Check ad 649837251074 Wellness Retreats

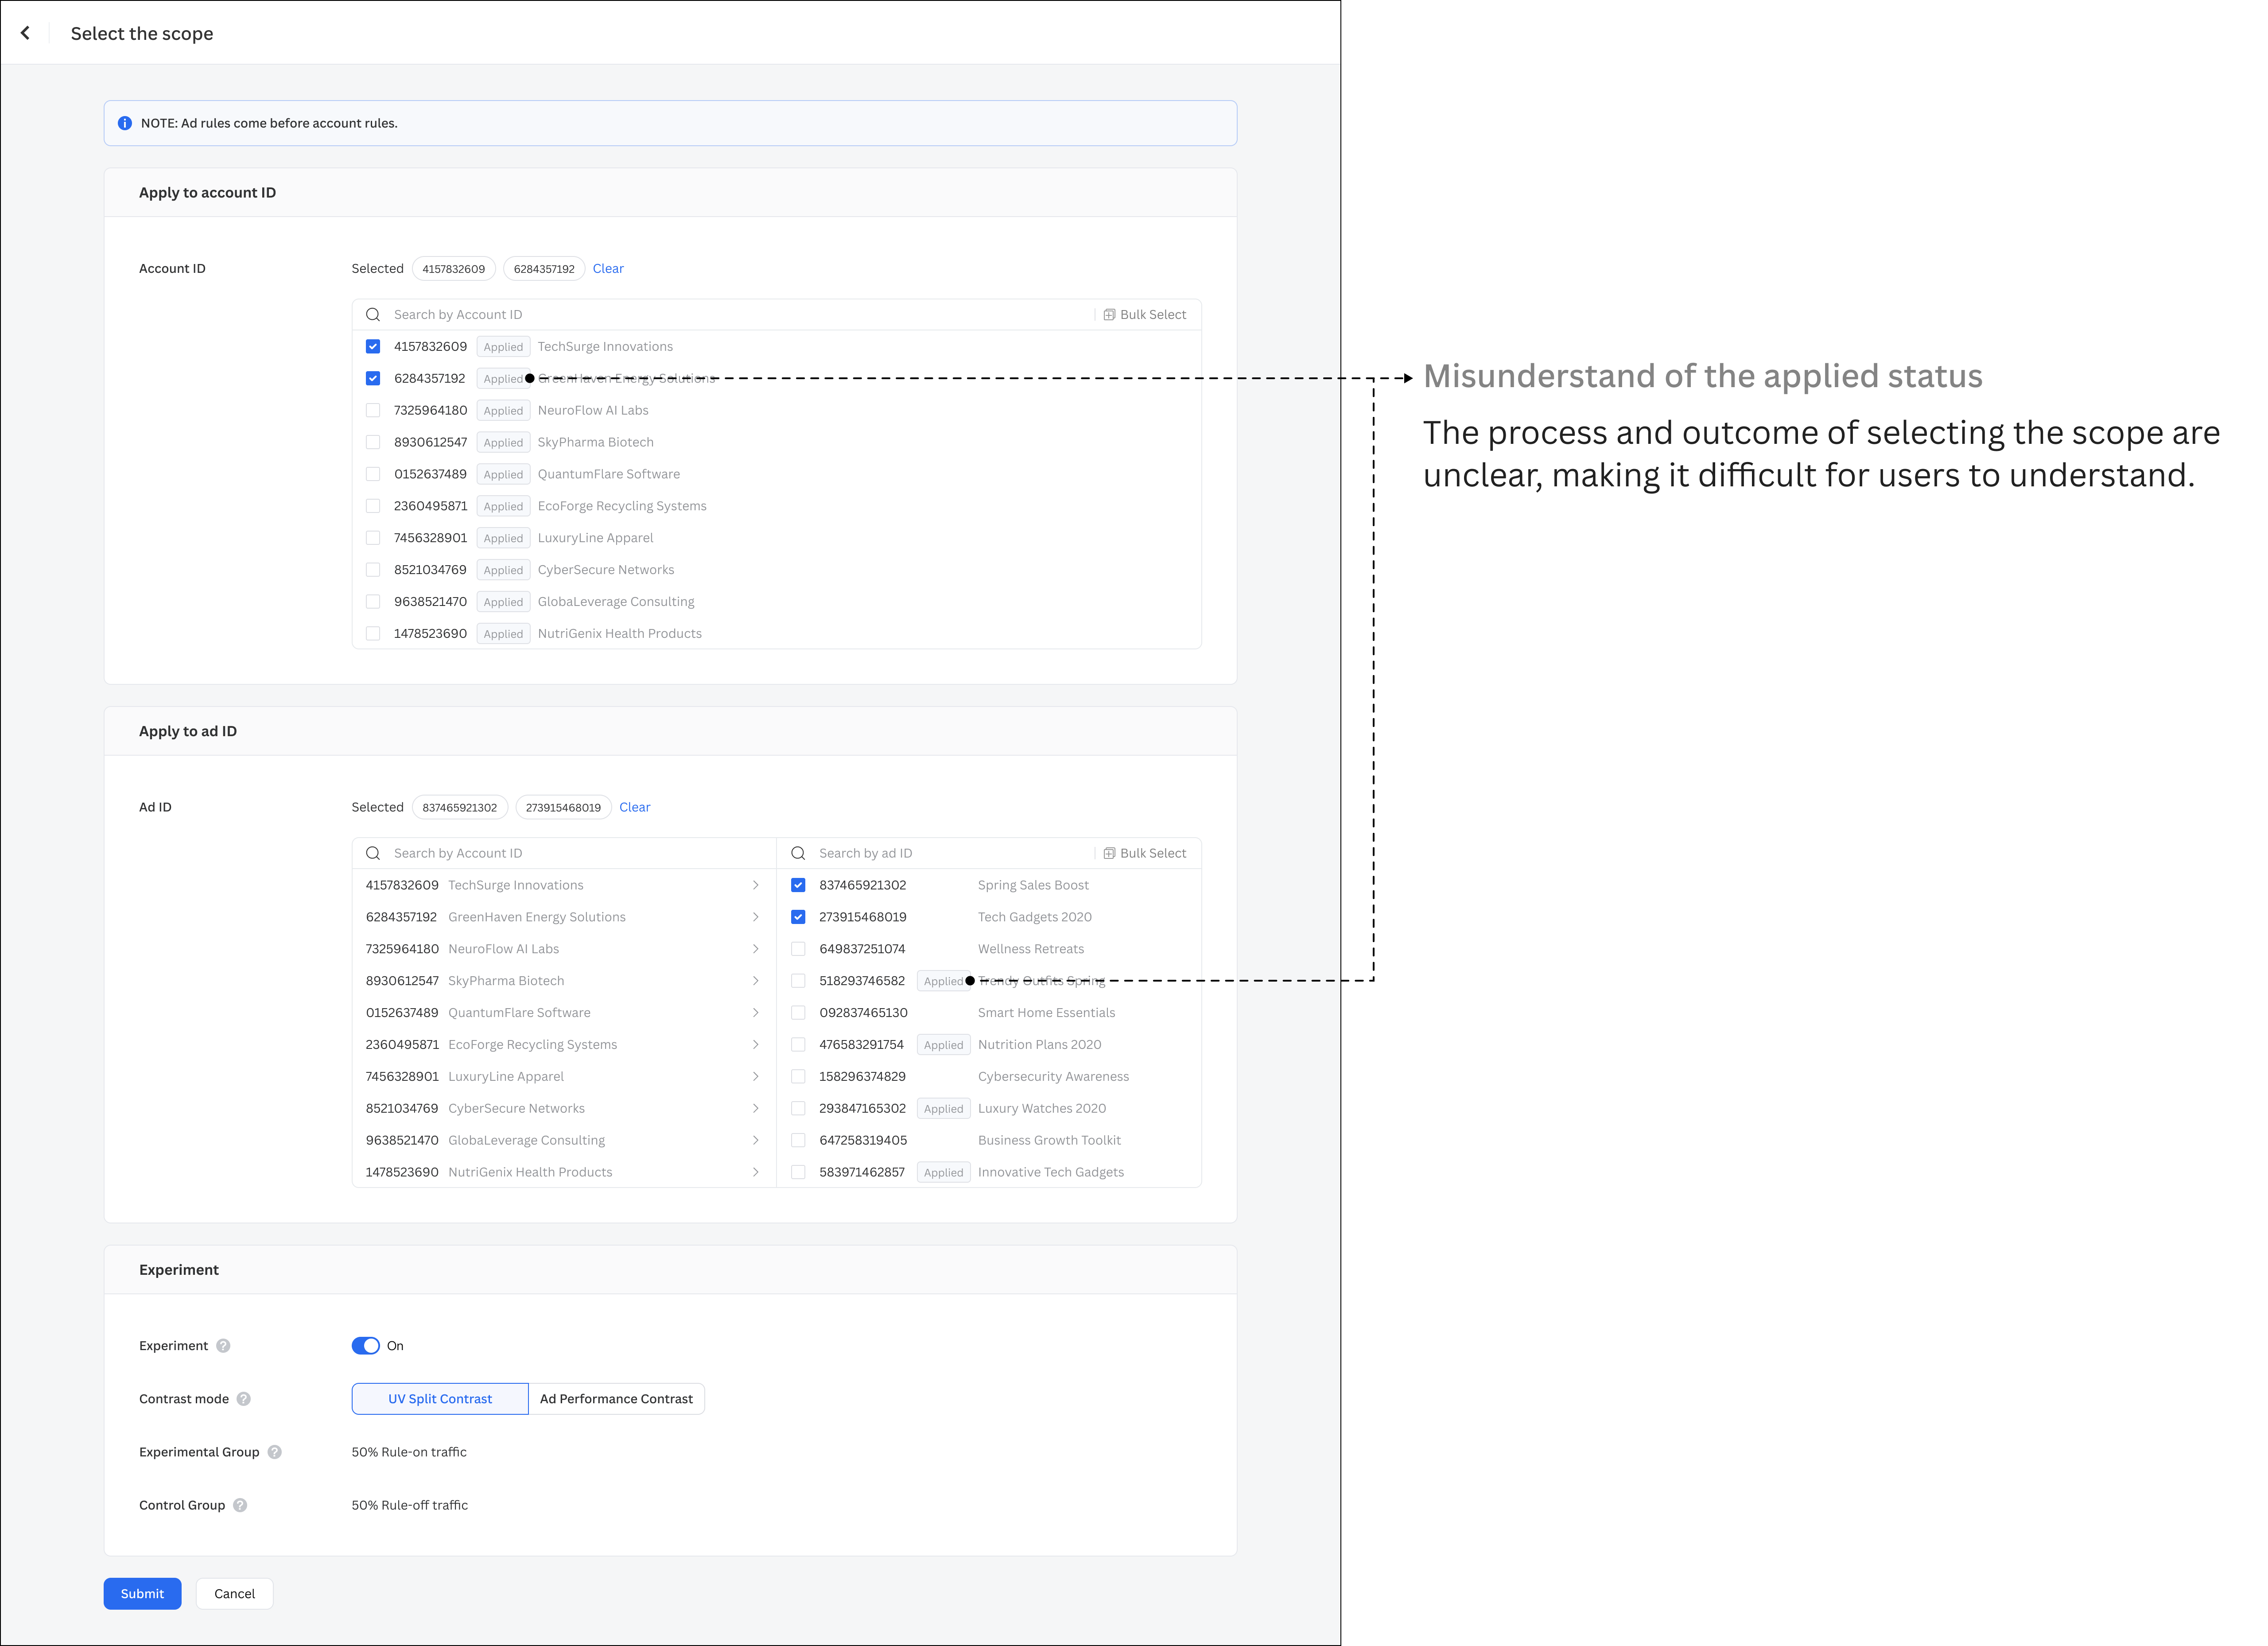point(798,949)
